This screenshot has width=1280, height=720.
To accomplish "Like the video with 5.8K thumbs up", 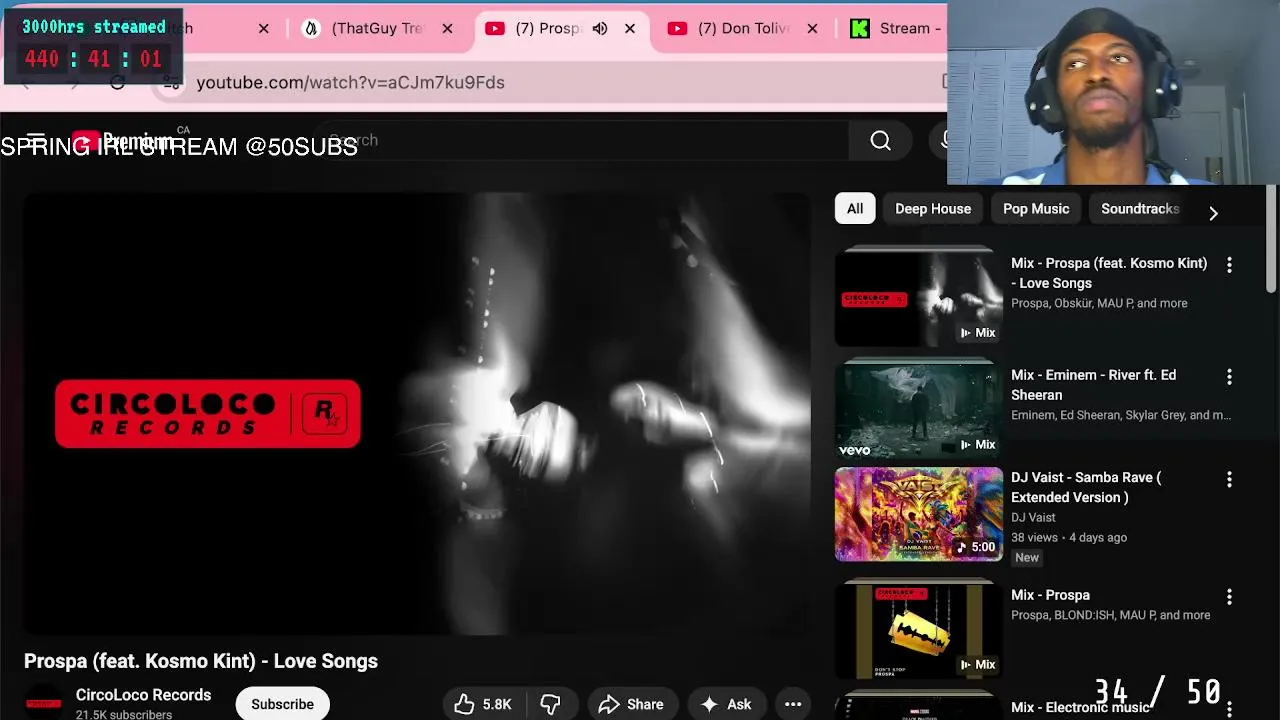I will (x=484, y=704).
